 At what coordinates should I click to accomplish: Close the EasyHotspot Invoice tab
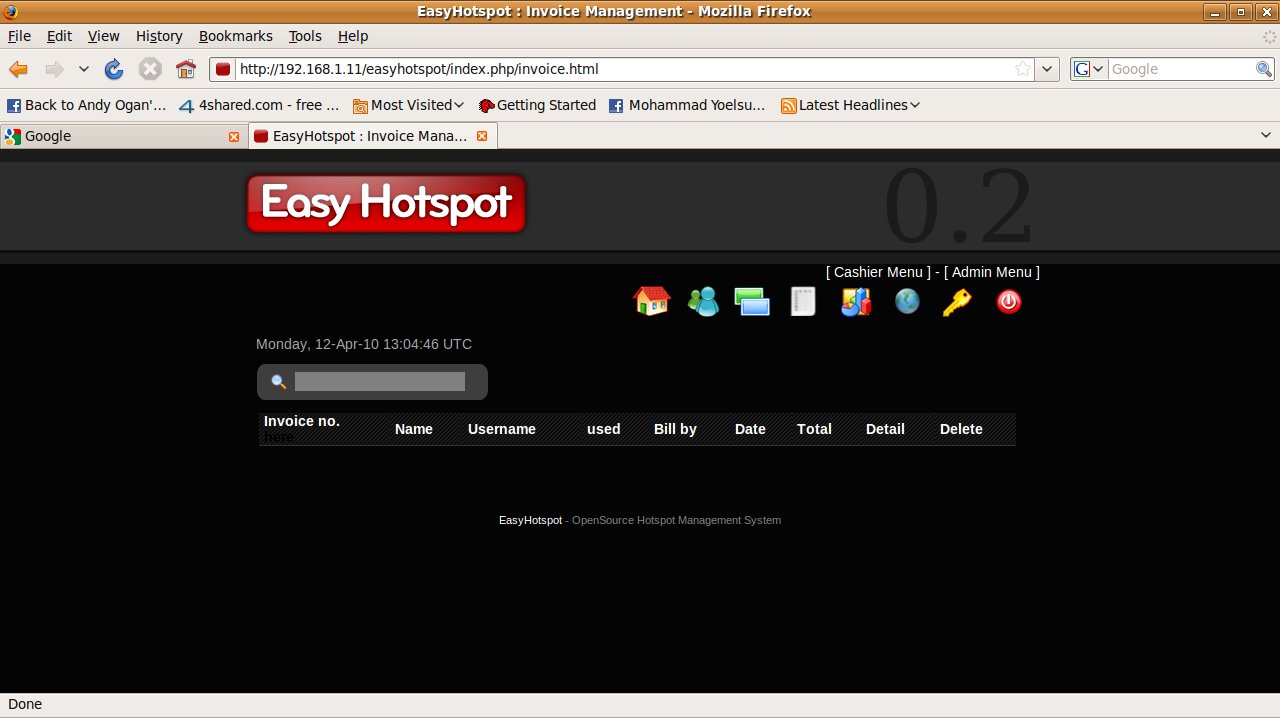[x=482, y=136]
